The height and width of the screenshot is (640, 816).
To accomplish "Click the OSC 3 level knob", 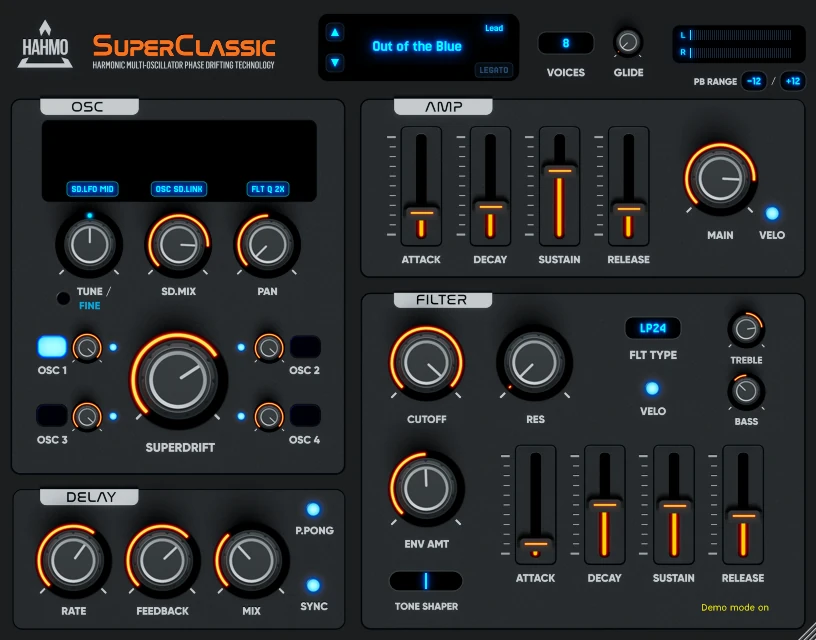I will [x=87, y=417].
